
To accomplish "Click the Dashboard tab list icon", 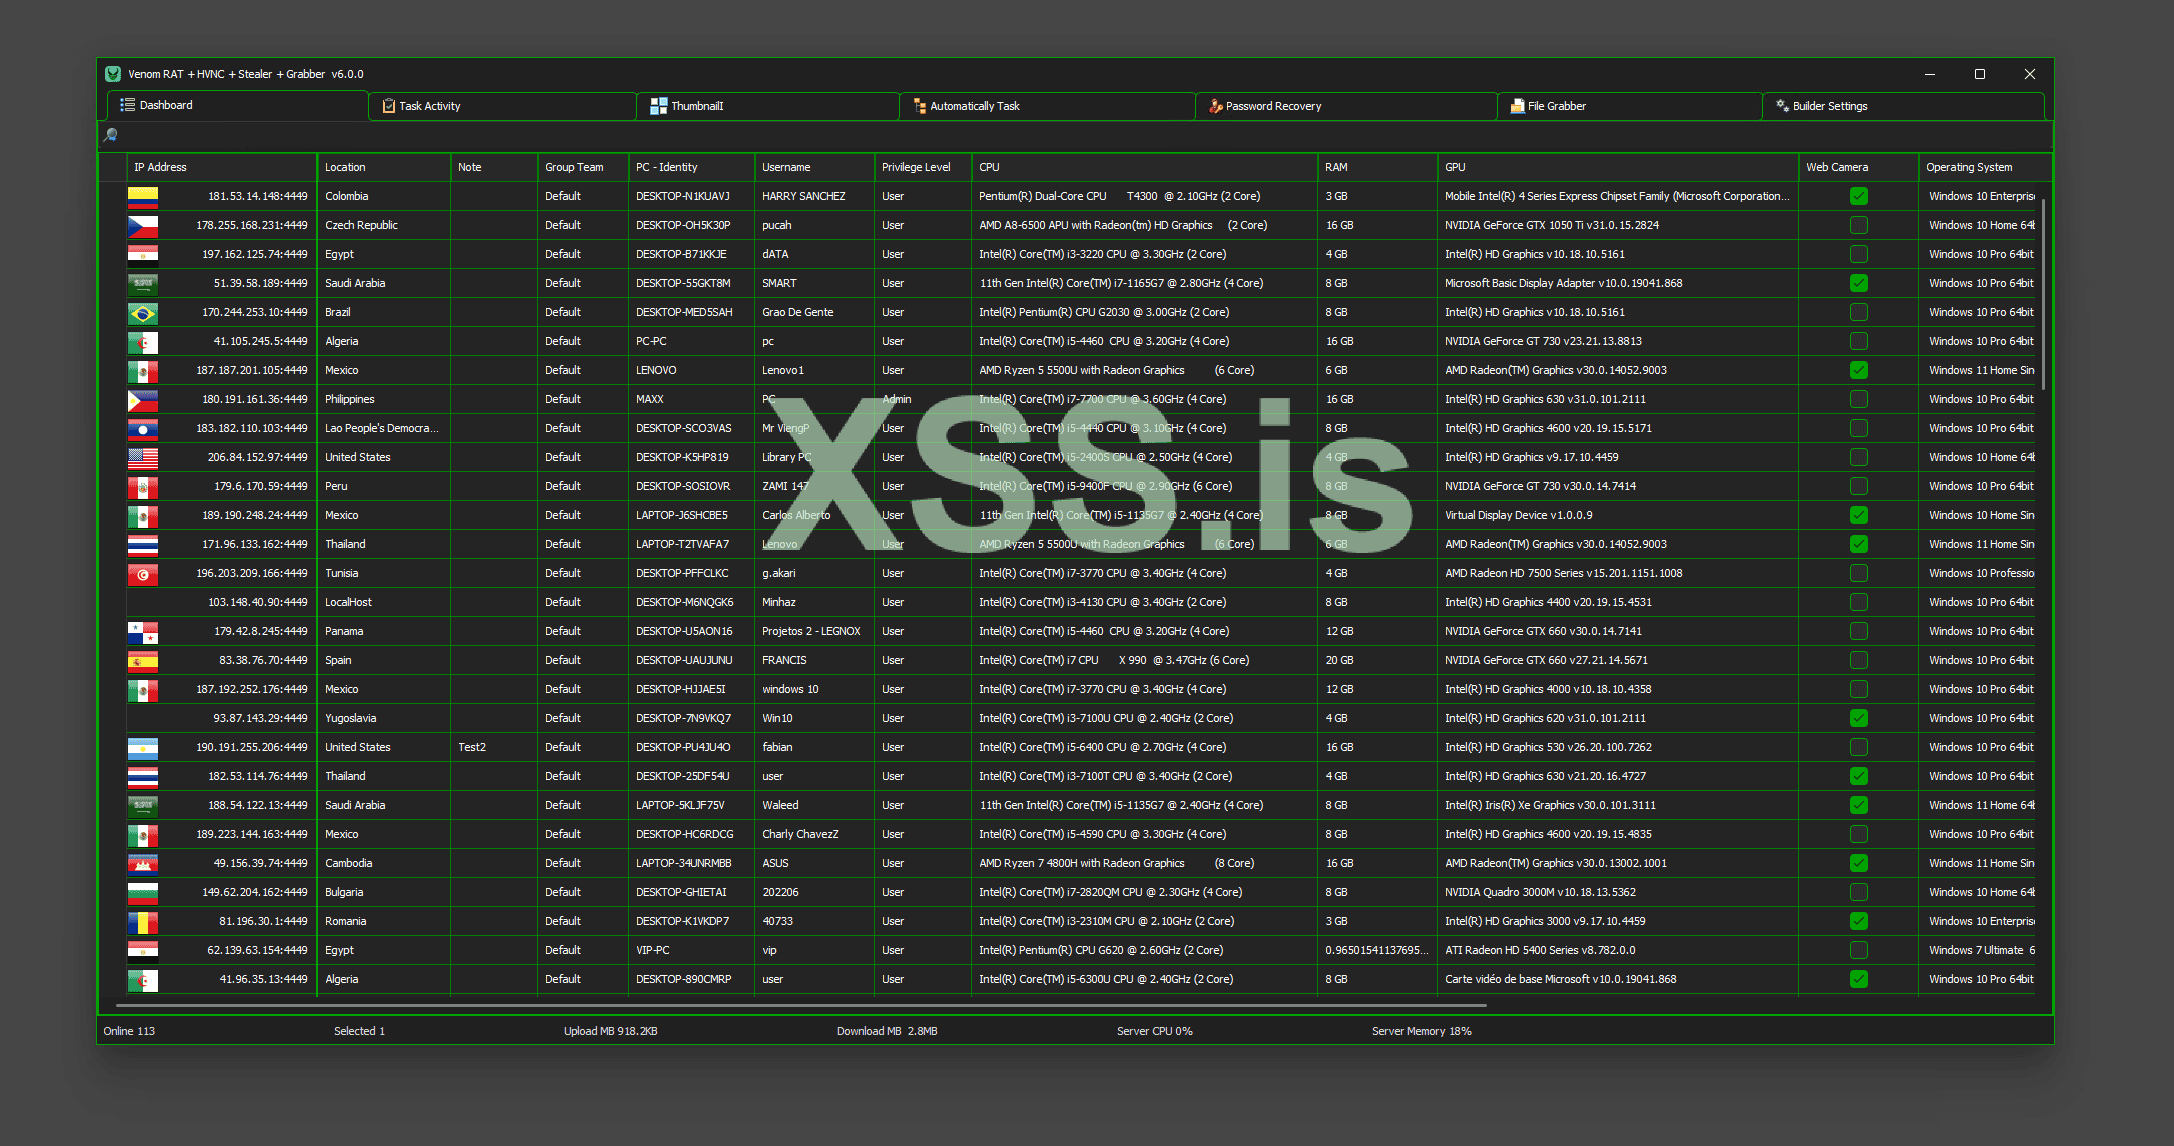I will (128, 105).
